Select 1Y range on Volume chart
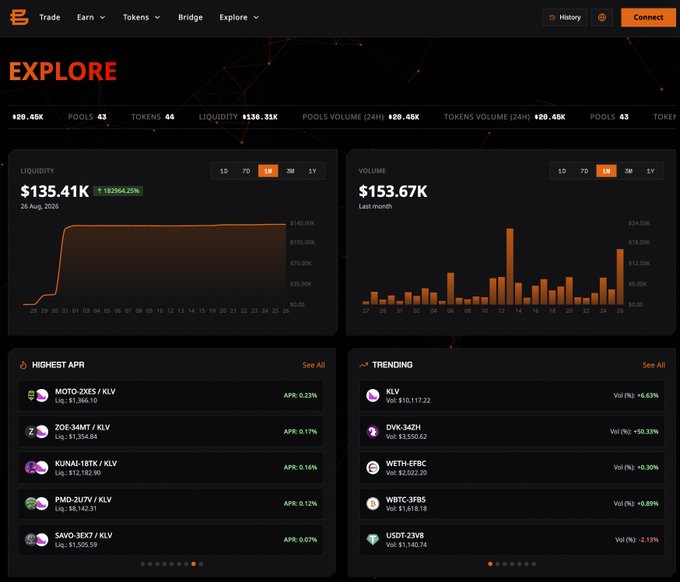The image size is (680, 582). click(651, 171)
